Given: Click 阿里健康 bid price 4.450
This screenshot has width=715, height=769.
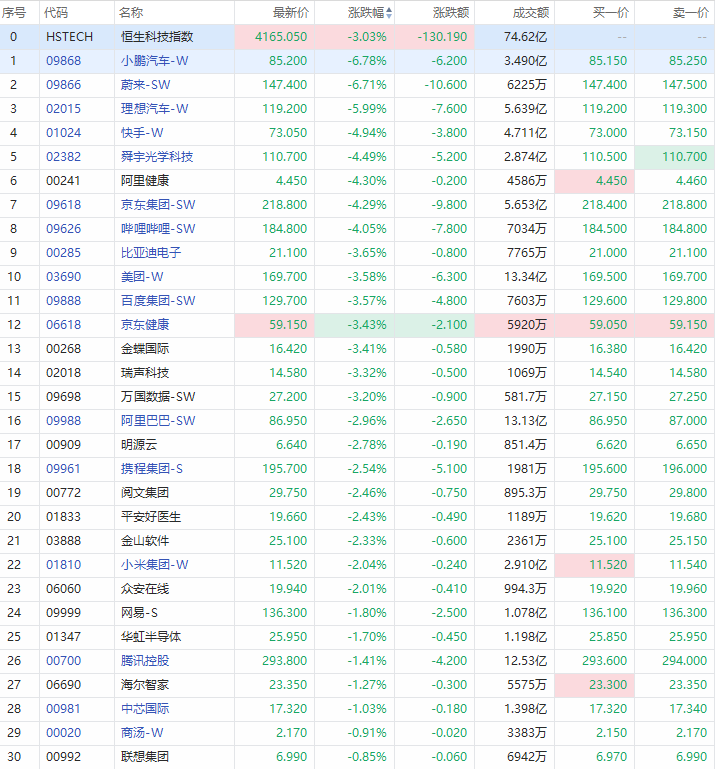Looking at the screenshot, I should point(612,181).
